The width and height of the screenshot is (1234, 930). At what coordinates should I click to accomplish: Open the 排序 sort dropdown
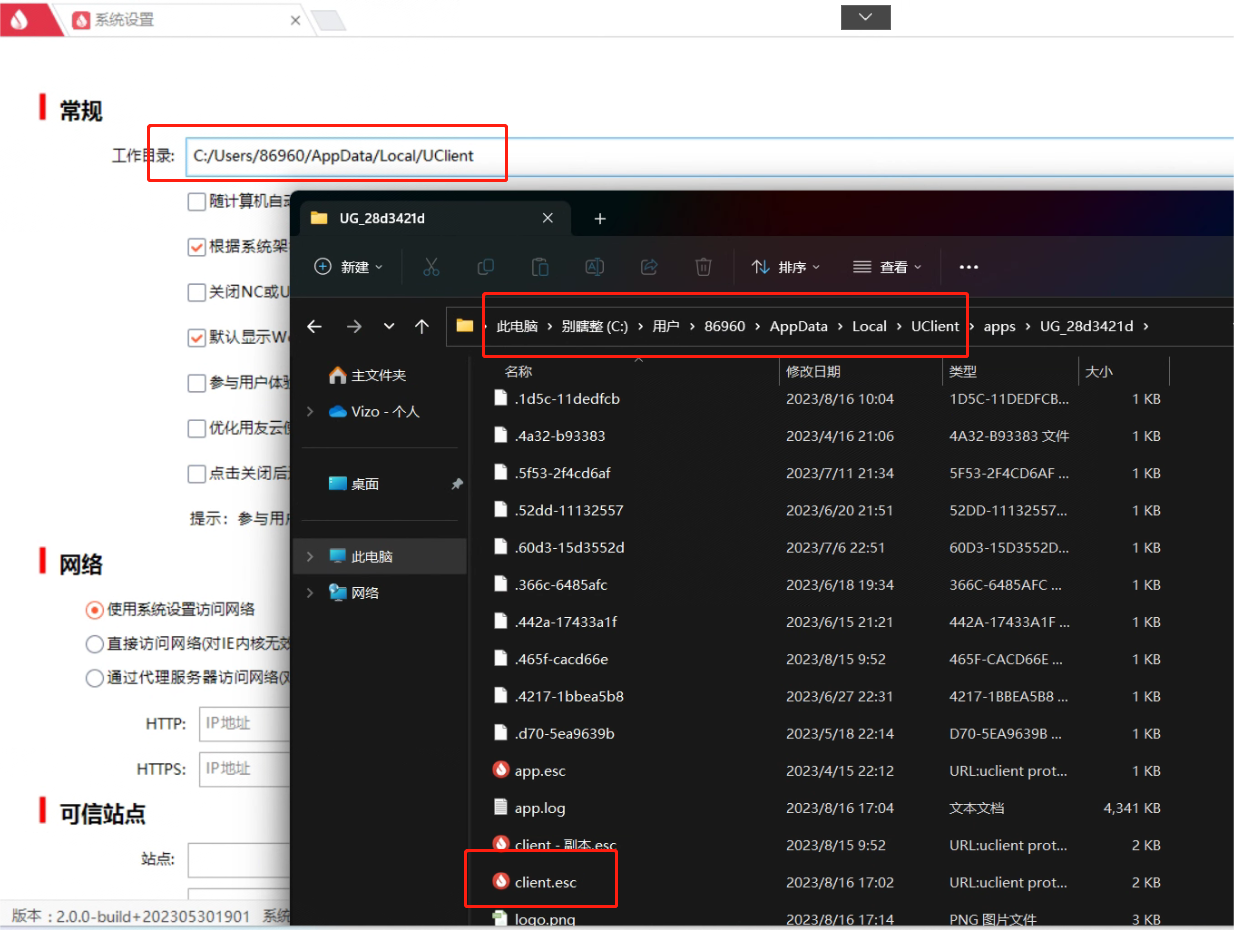[786, 267]
